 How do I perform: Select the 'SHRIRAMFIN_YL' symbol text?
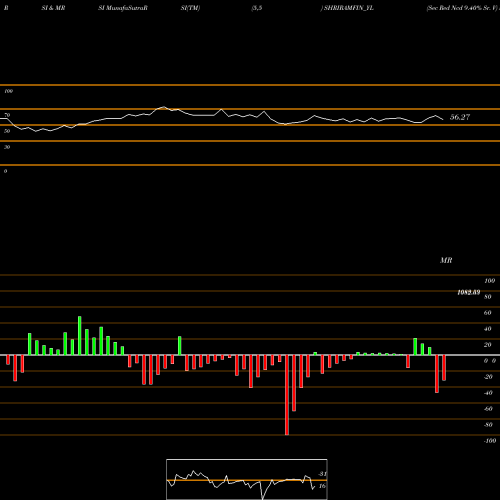(x=349, y=8)
